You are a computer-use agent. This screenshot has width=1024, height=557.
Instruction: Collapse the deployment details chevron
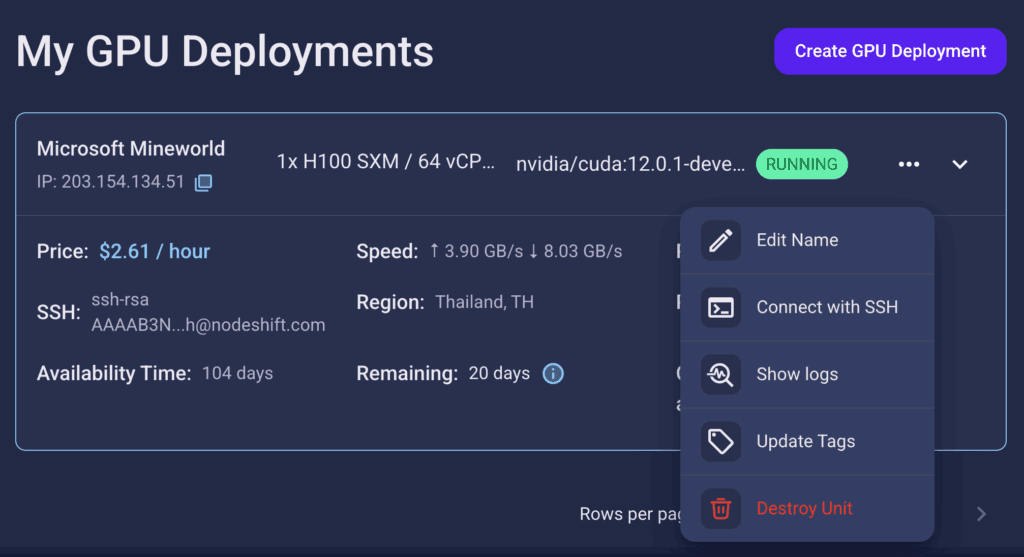pos(959,164)
